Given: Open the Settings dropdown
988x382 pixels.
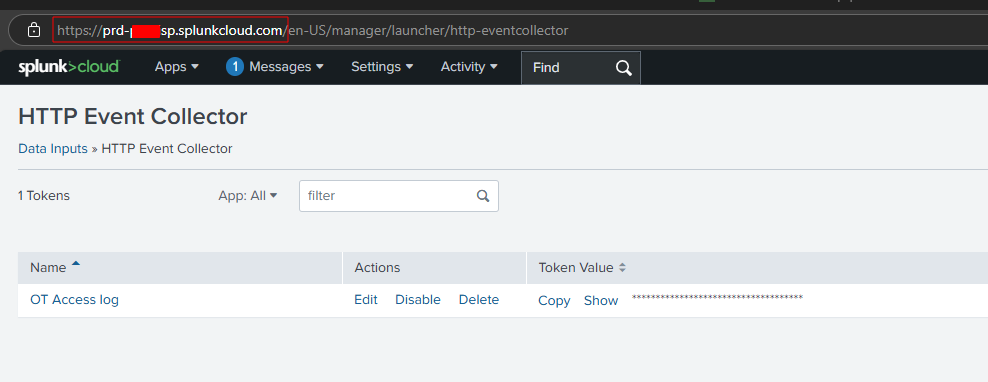Looking at the screenshot, I should 382,67.
